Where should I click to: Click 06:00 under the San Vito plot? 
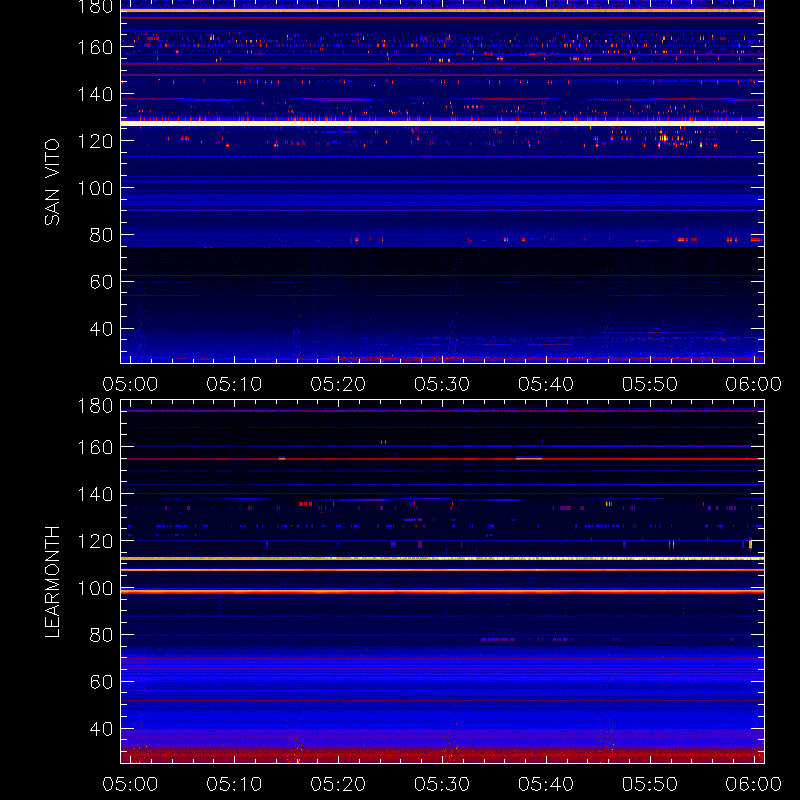[754, 384]
